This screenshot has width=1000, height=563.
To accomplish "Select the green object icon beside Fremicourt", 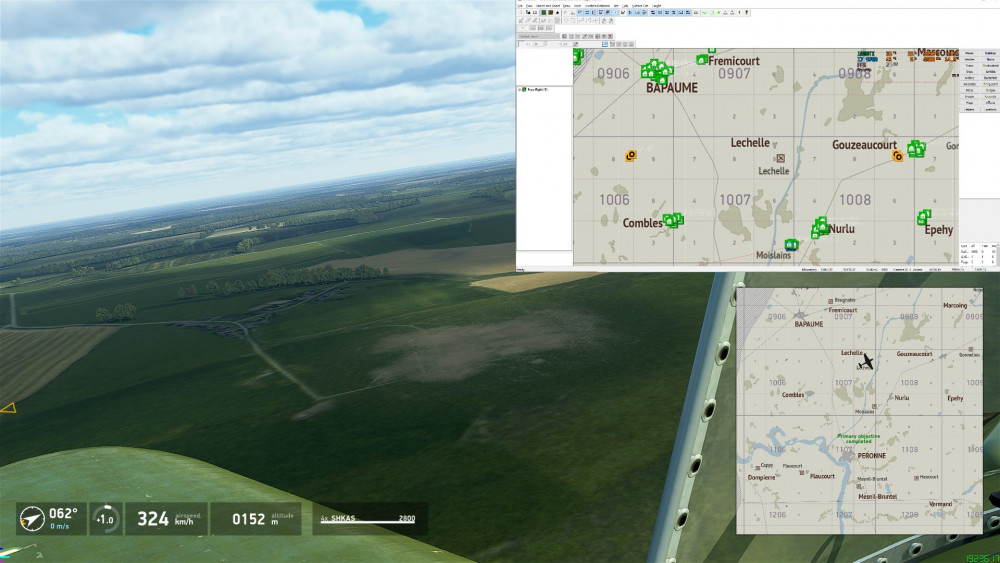I will click(x=702, y=60).
